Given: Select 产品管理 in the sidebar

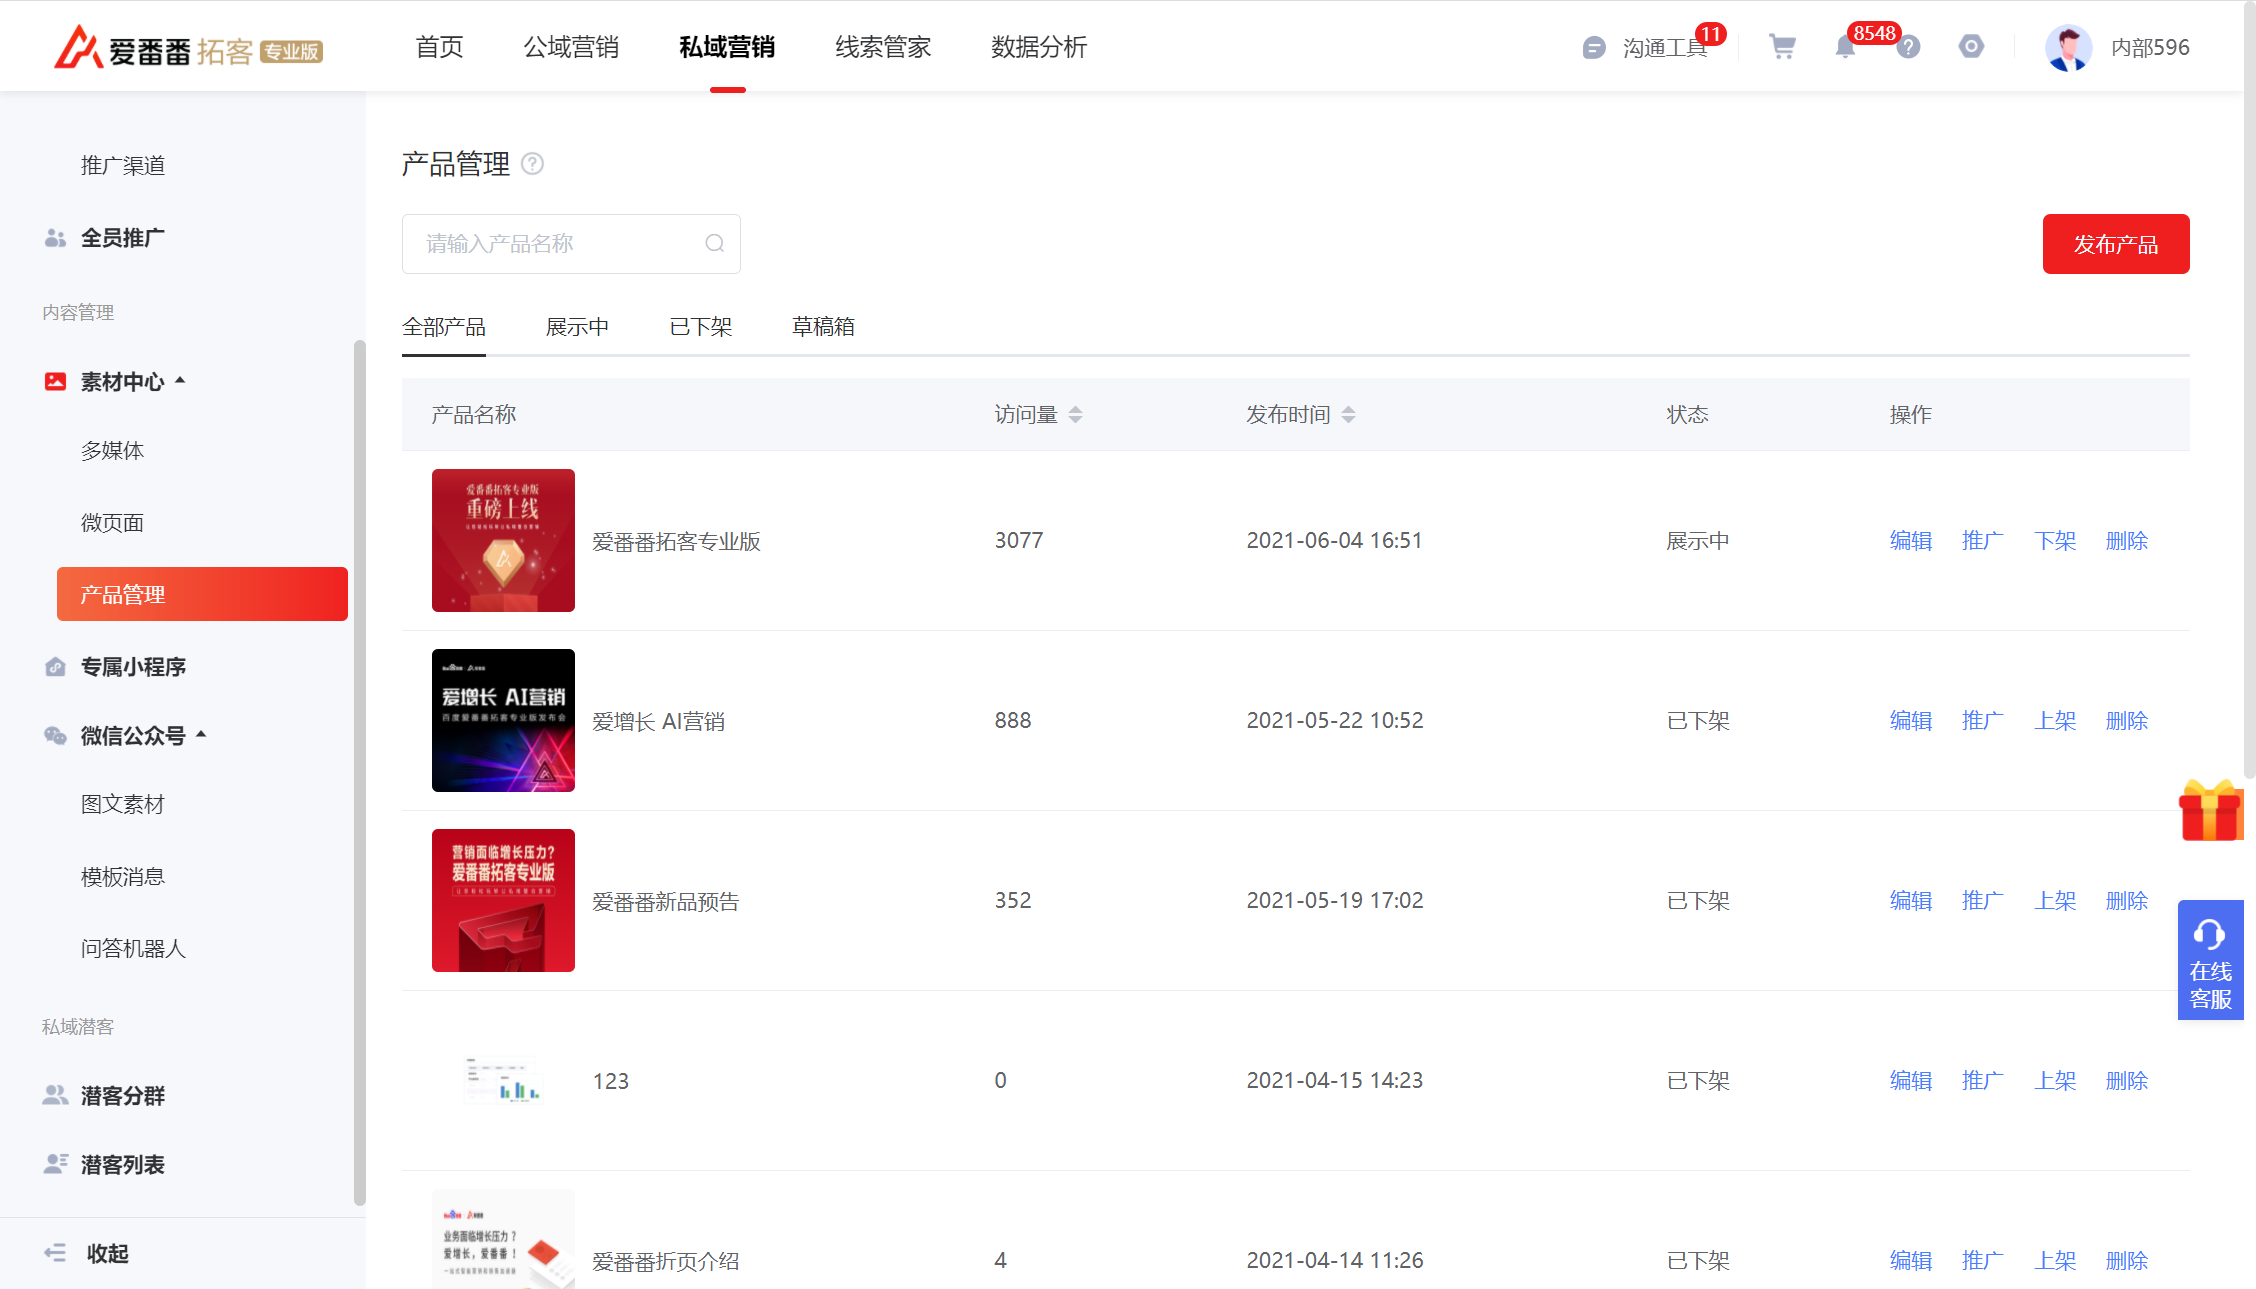Looking at the screenshot, I should tap(202, 594).
